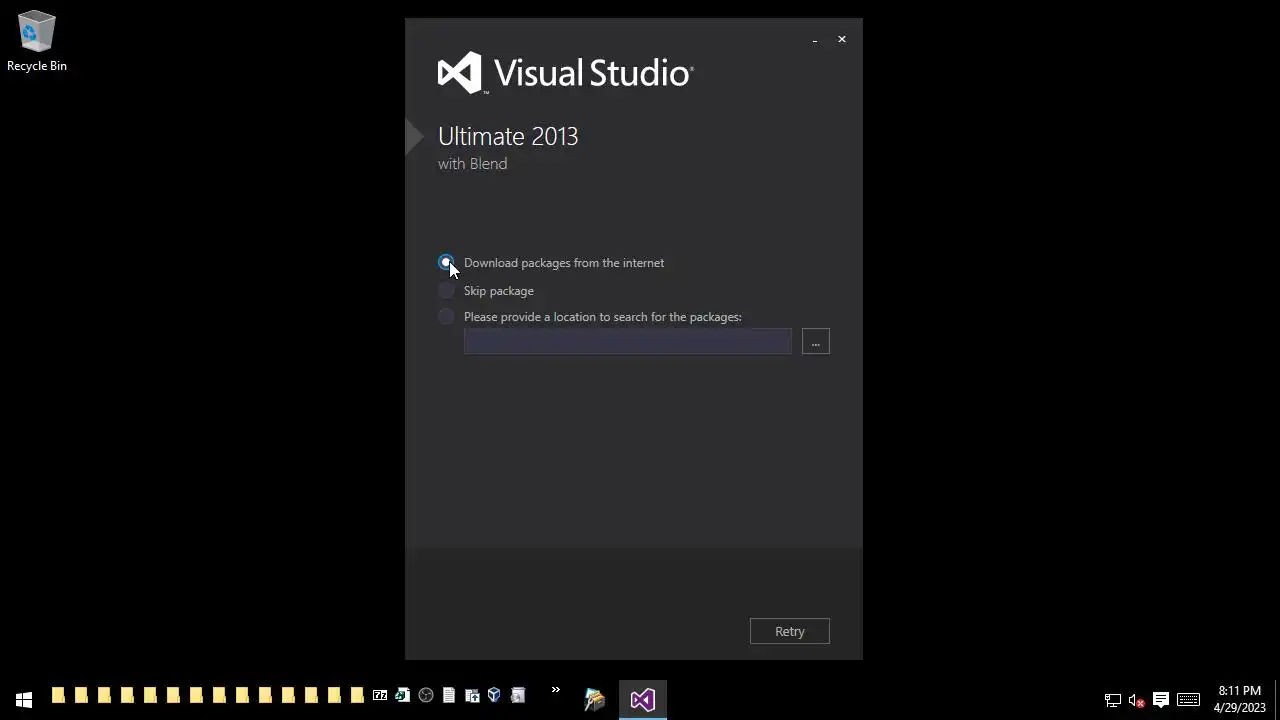Open the round OBS-style taskbar icon
This screenshot has height=720, width=1280.
coord(426,696)
